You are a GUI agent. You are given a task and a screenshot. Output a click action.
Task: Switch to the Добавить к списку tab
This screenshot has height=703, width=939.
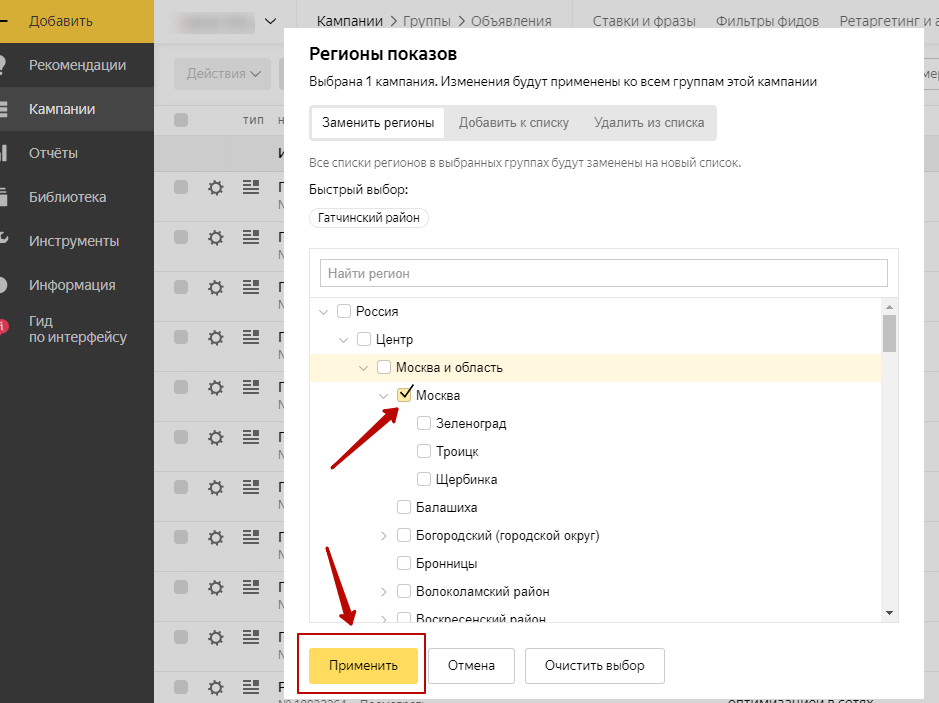(x=514, y=123)
